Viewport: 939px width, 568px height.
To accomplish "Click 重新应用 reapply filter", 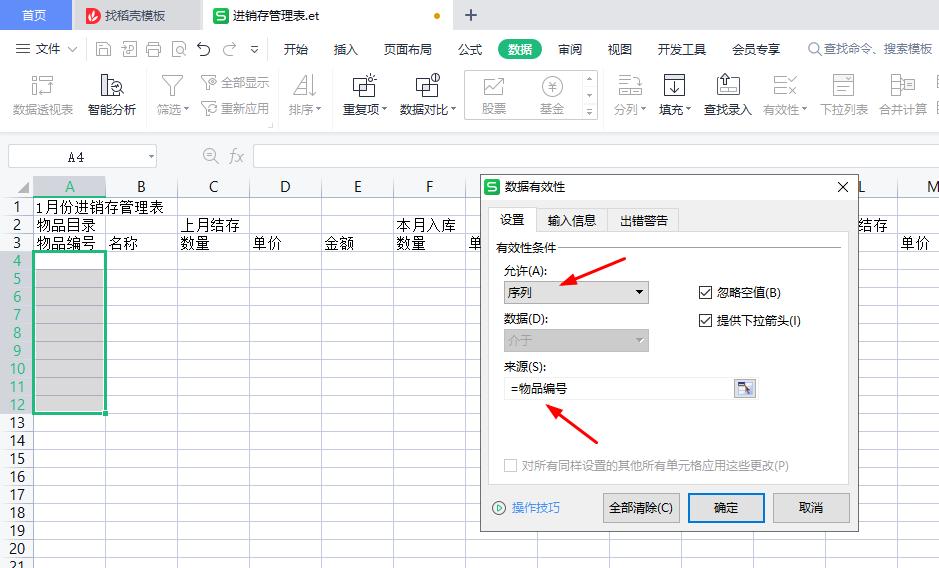I will point(235,108).
